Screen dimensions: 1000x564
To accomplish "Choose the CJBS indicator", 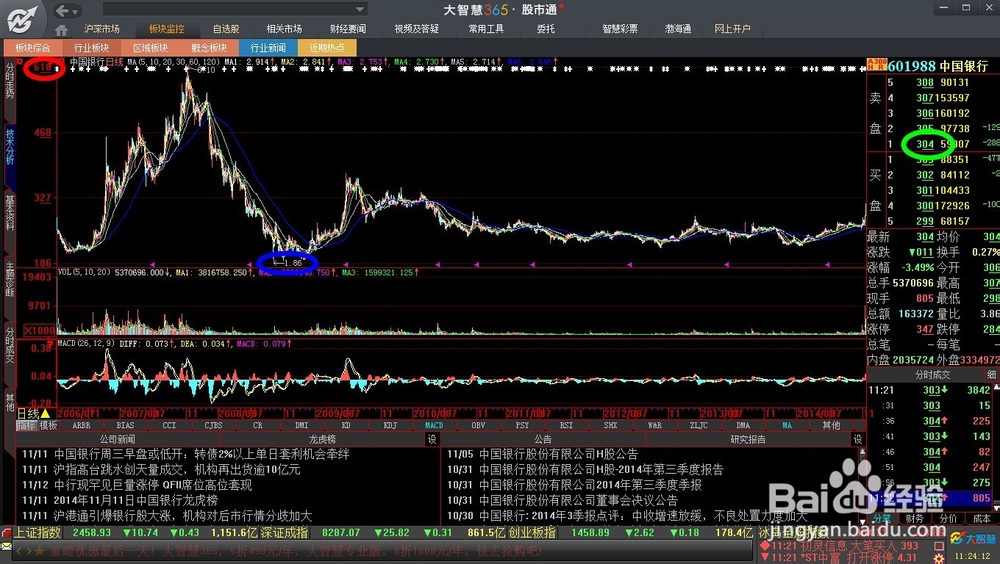I will tap(214, 425).
